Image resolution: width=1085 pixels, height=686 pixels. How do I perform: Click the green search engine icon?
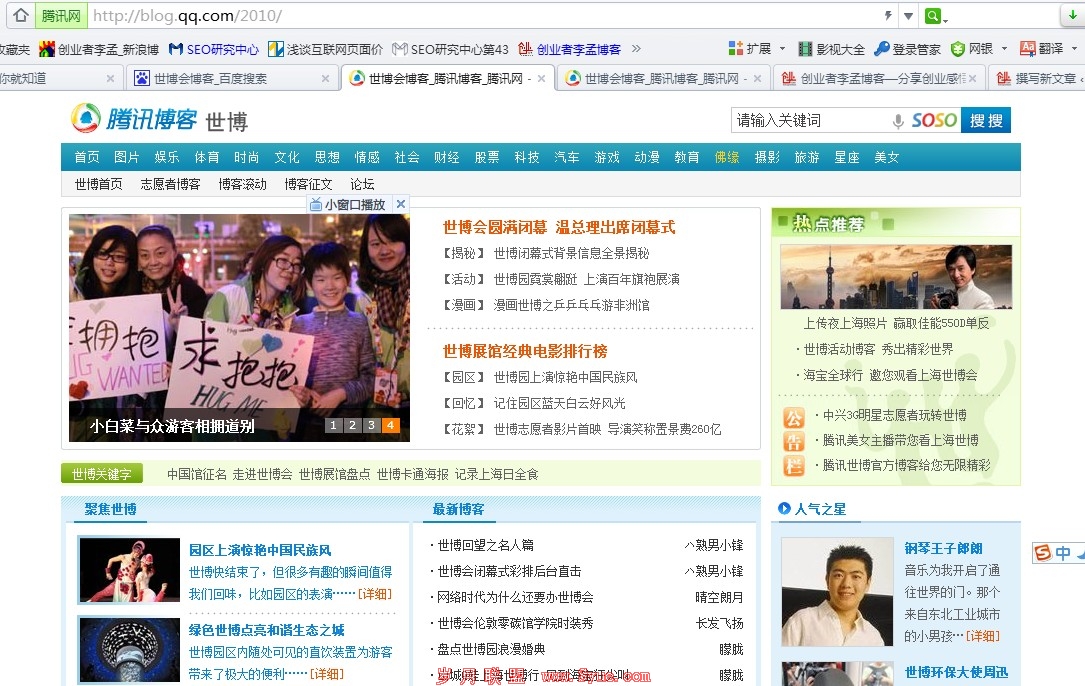pyautogui.click(x=933, y=15)
